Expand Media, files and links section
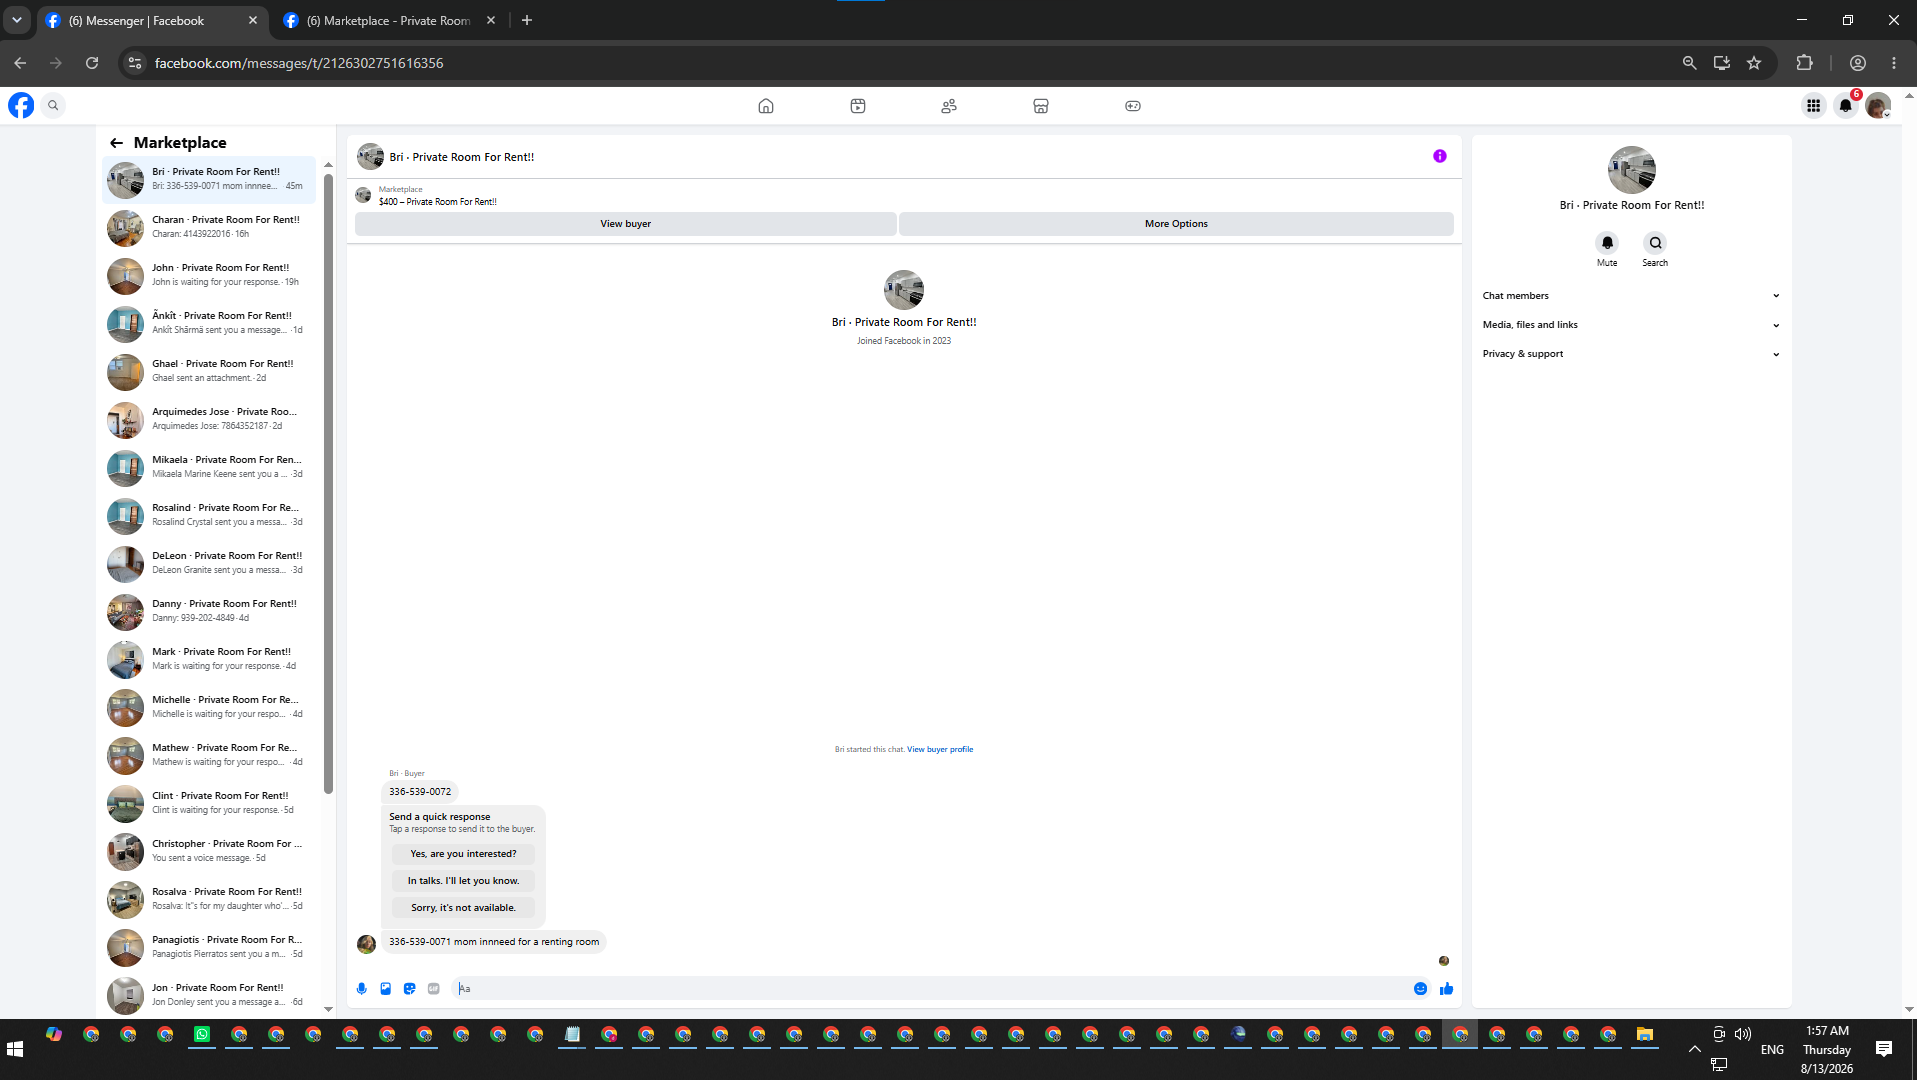Image resolution: width=1917 pixels, height=1080 pixels. (1631, 325)
